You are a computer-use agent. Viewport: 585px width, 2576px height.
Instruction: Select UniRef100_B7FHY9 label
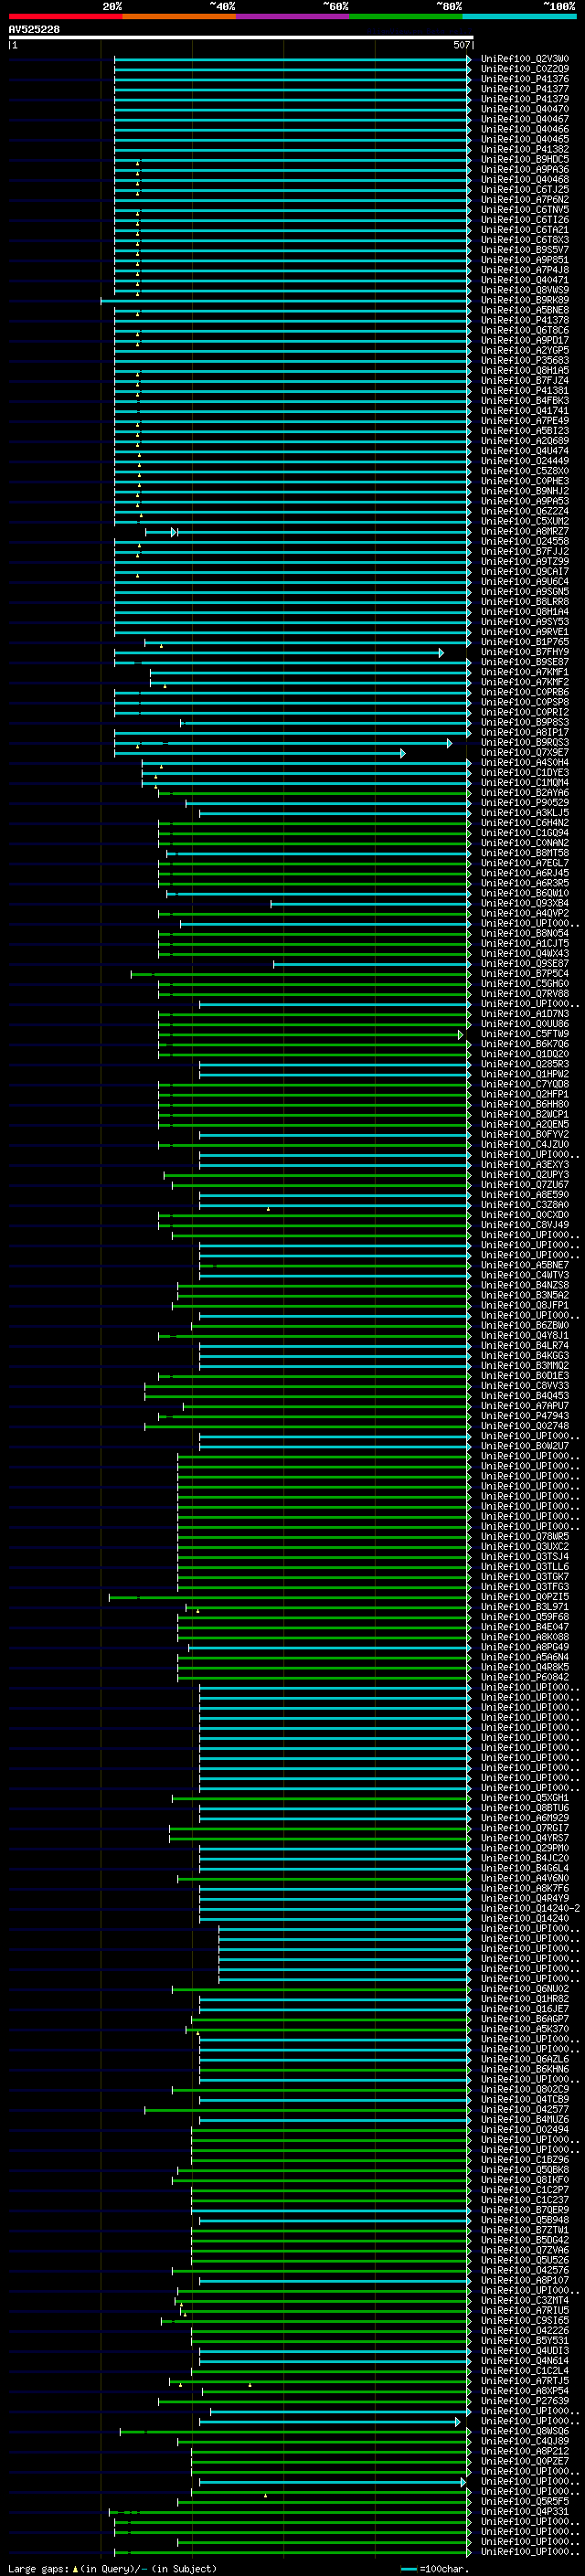pos(525,652)
